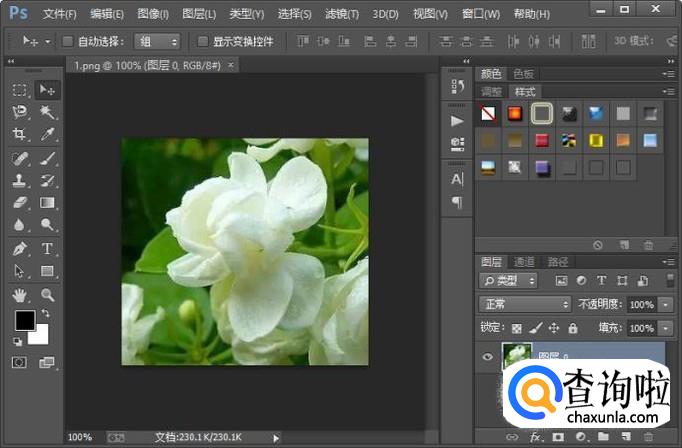Select the Hand tool
Screen dimensions: 682x448
click(x=19, y=295)
